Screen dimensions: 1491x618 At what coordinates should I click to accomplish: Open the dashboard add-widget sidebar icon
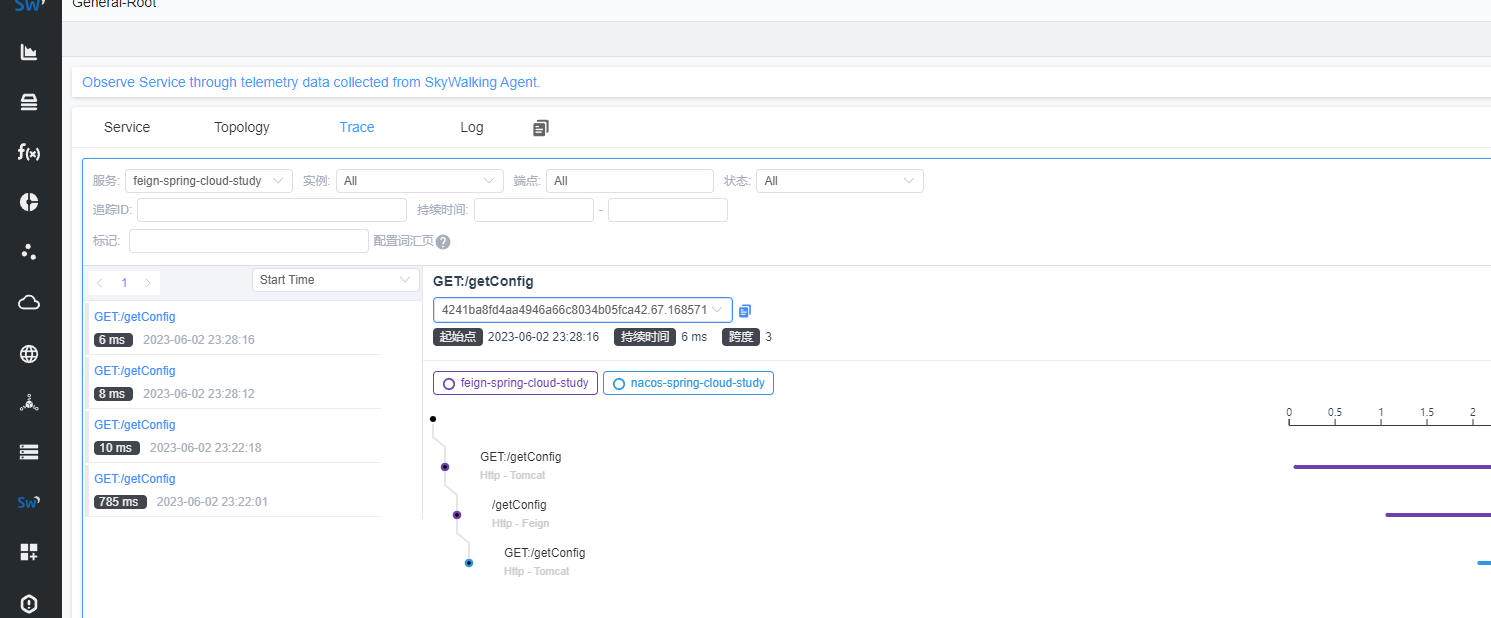[x=29, y=552]
